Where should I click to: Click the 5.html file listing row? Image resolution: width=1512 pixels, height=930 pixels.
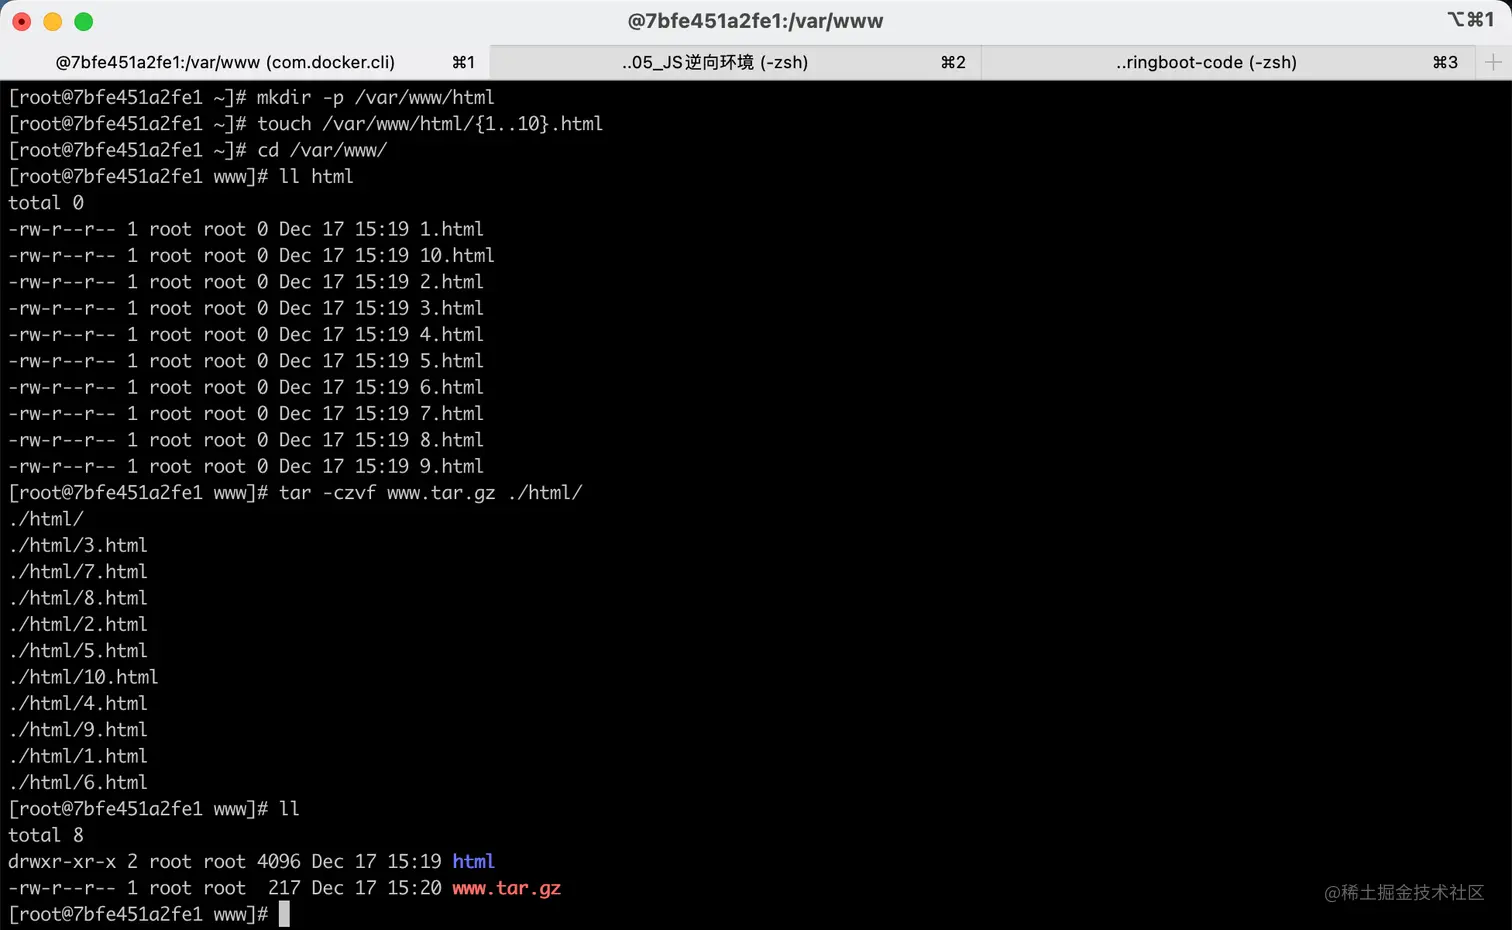[246, 361]
